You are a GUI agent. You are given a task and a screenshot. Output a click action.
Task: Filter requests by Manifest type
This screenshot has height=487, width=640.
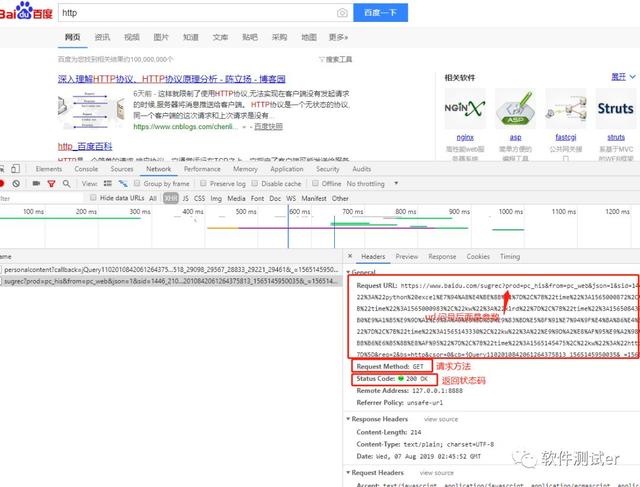point(314,198)
